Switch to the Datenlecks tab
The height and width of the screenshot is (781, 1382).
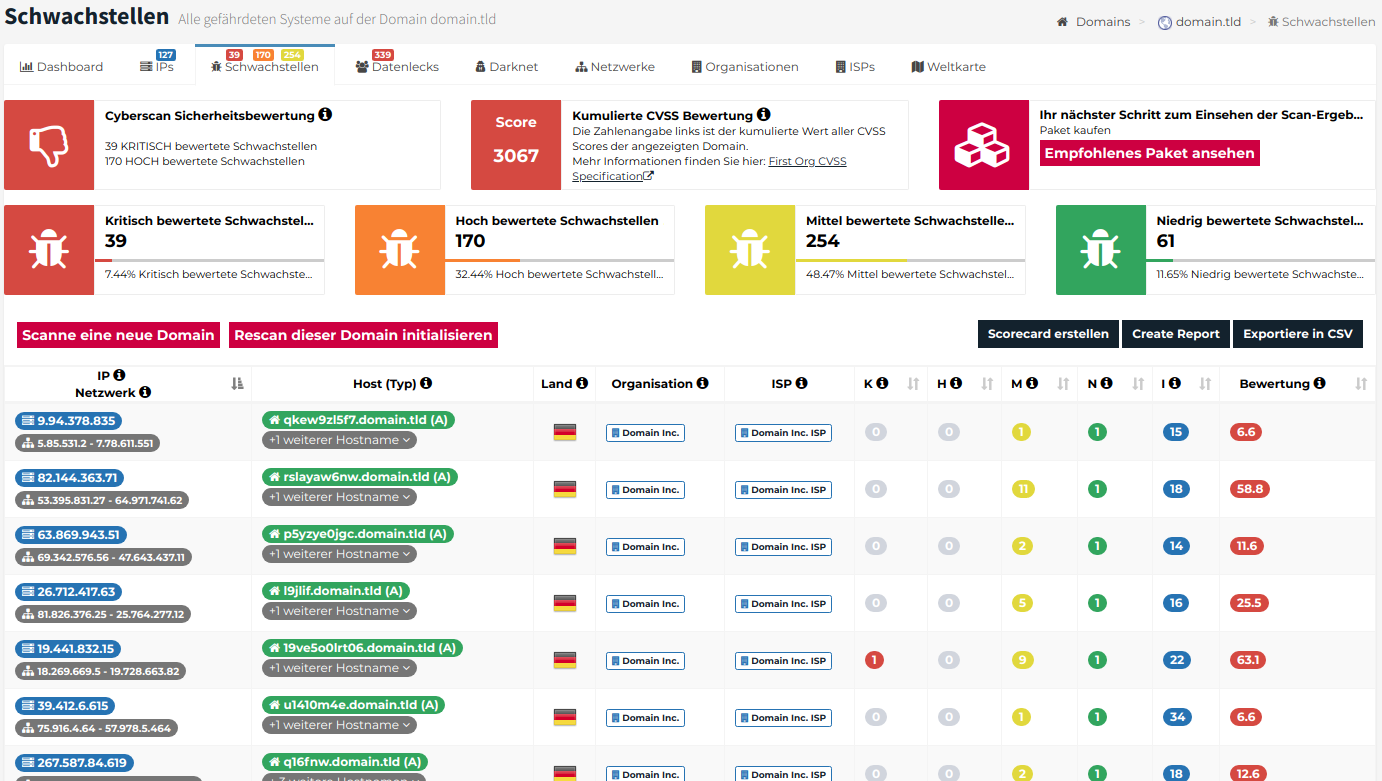(397, 67)
